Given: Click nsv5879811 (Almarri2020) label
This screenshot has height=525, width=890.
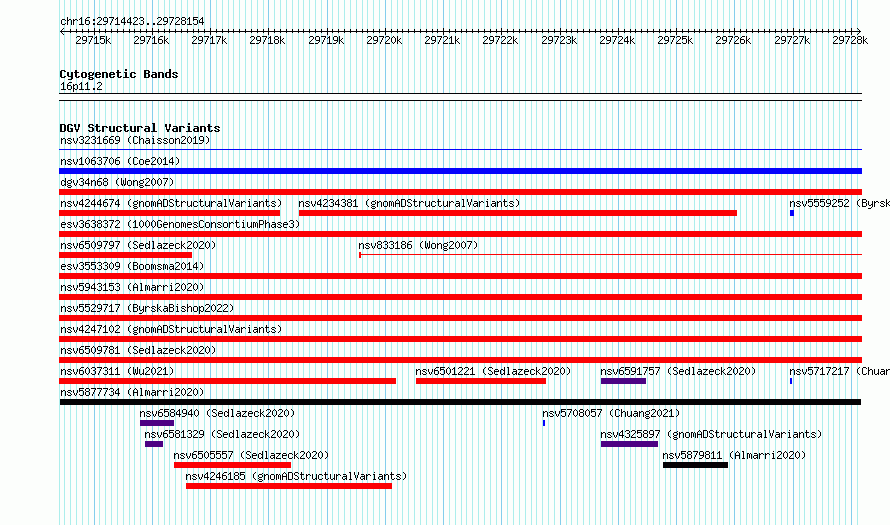Looking at the screenshot, I should 734,455.
